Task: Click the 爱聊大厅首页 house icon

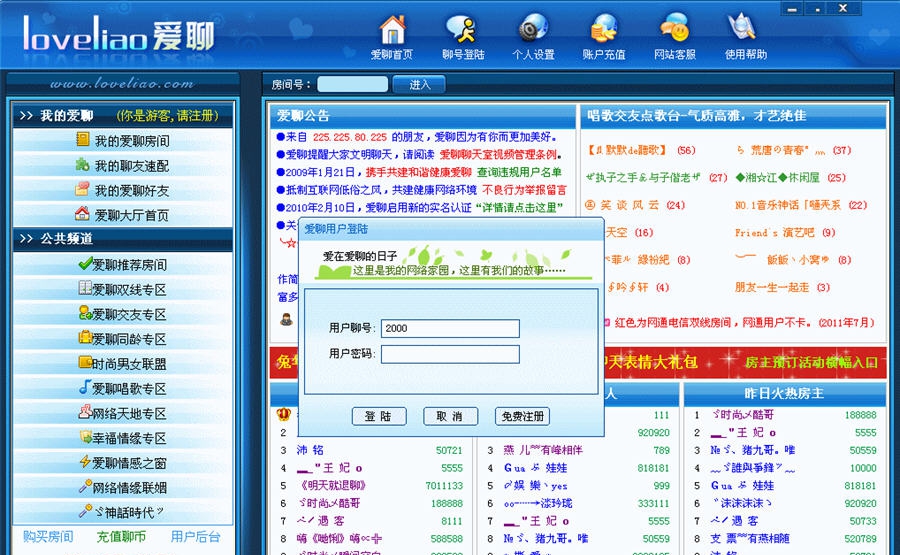Action: pos(83,214)
